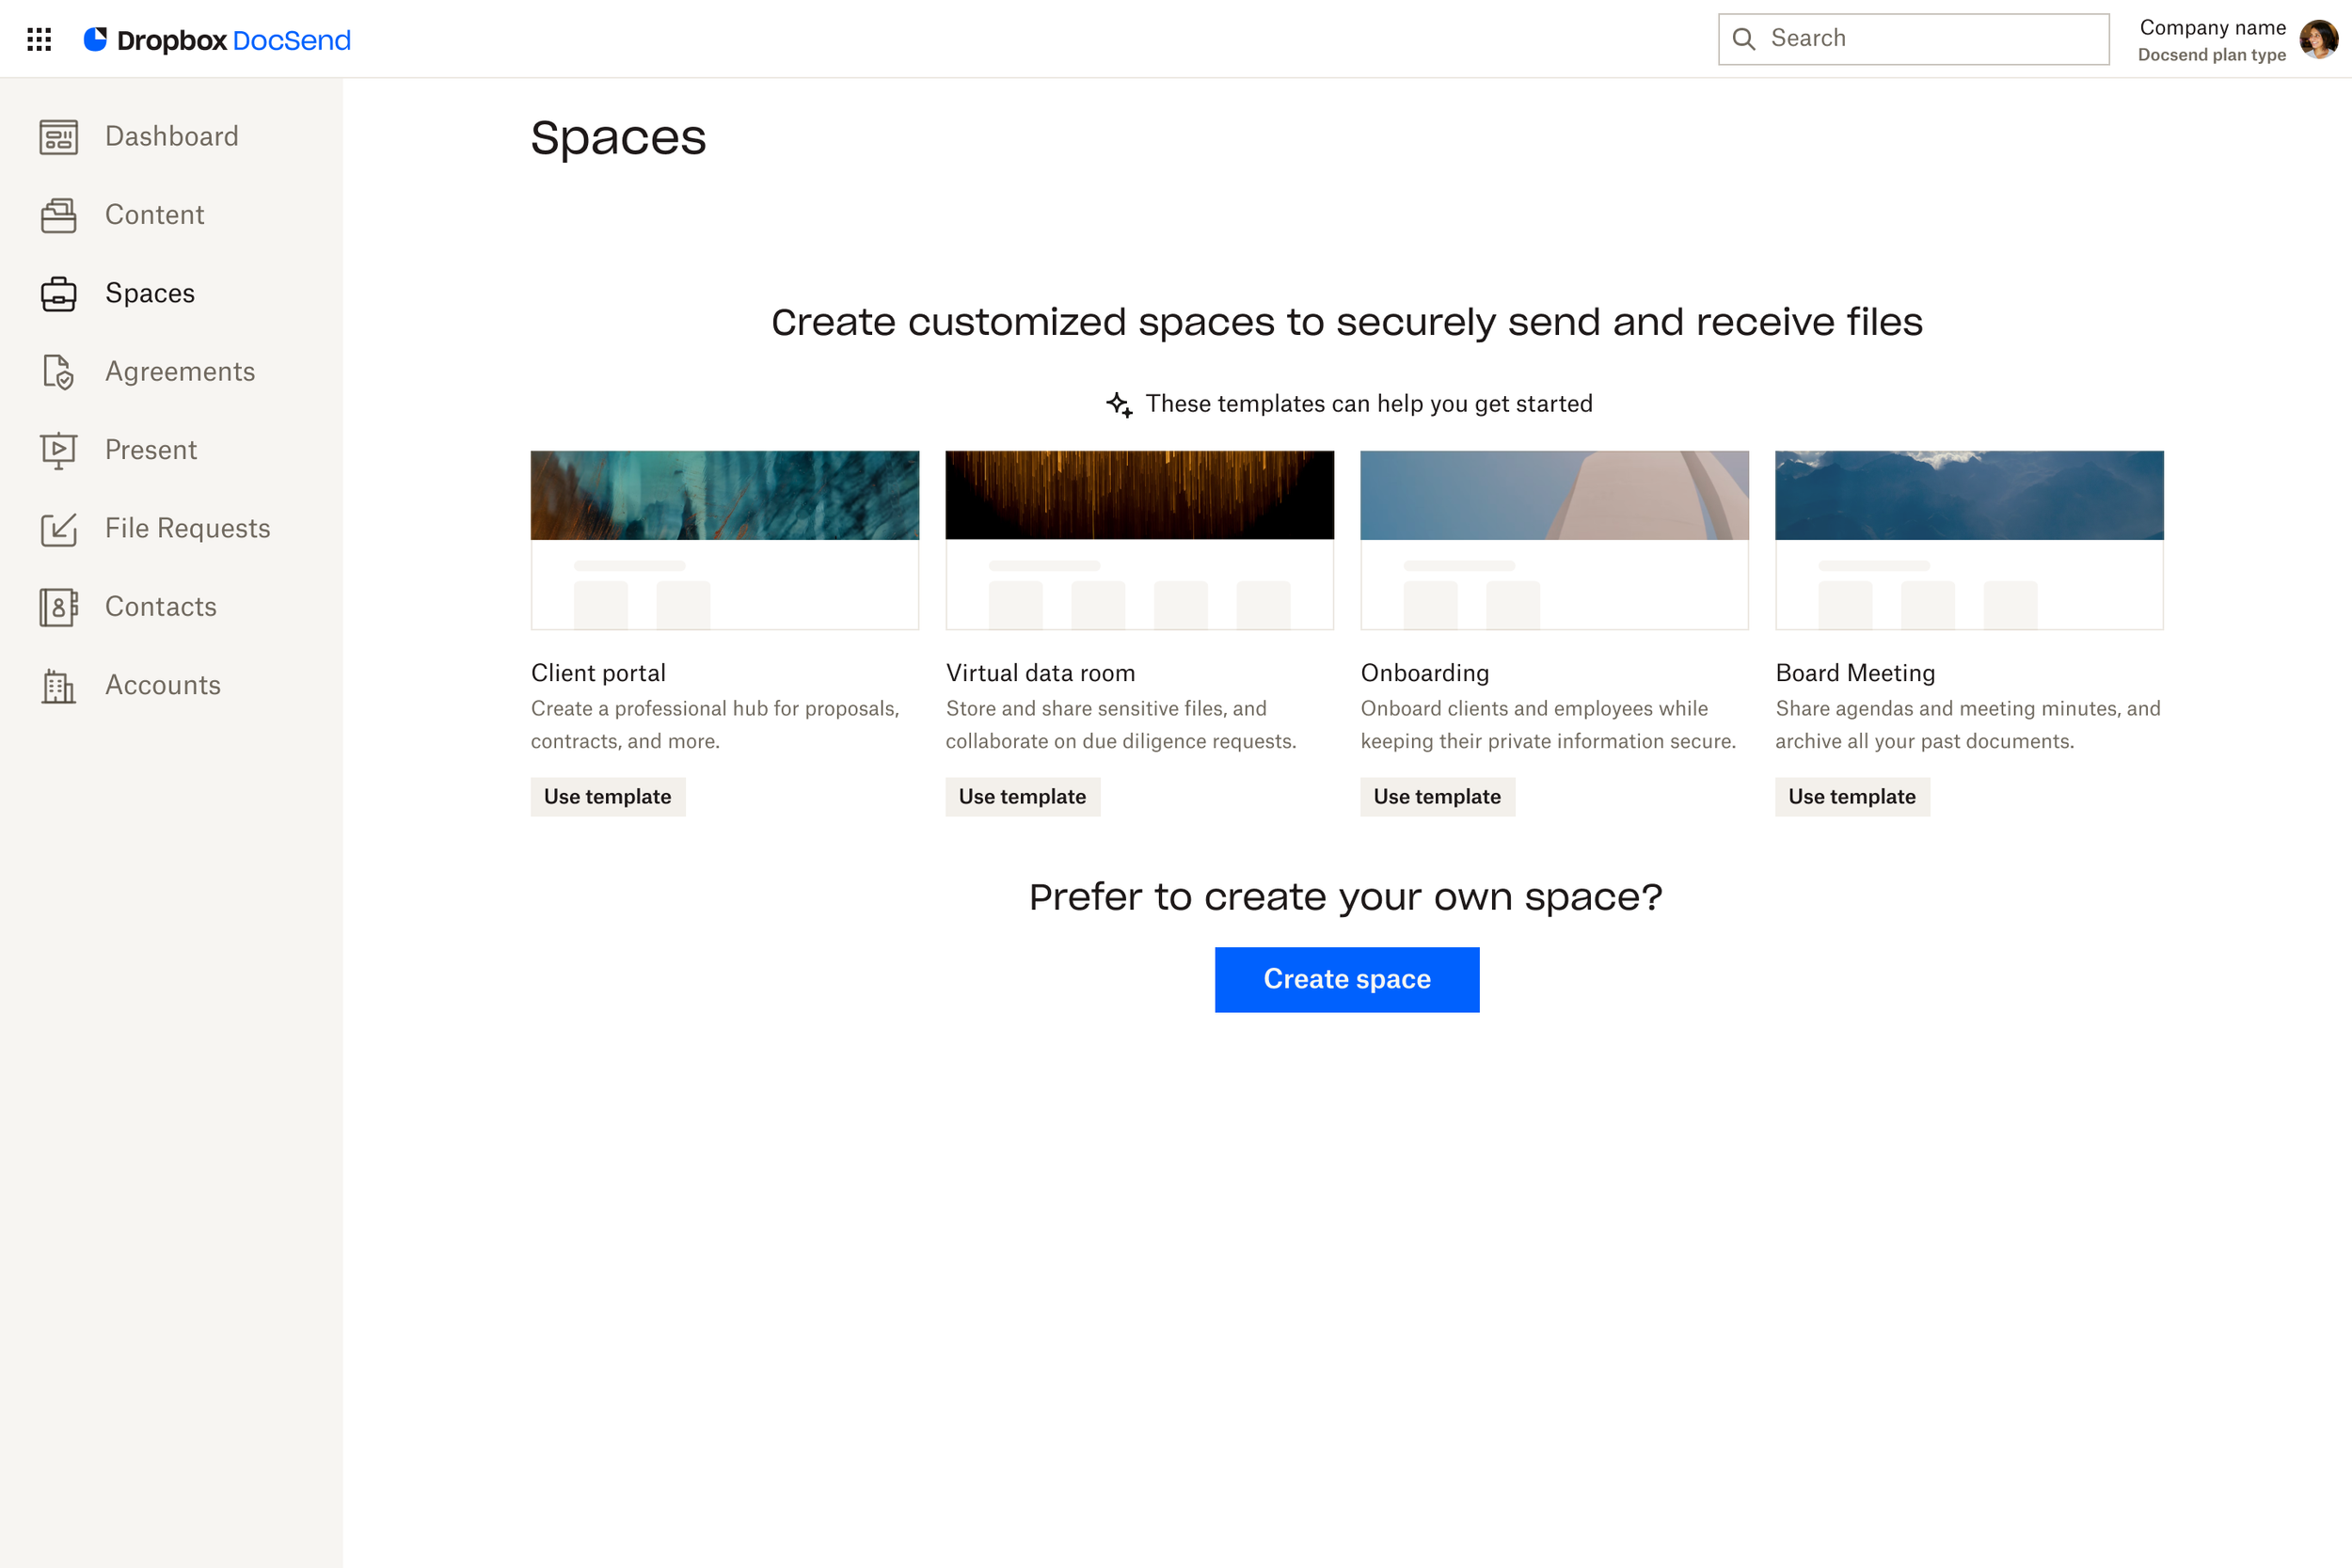The width and height of the screenshot is (2352, 1568).
Task: Click the Contacts address book icon
Action: click(58, 607)
